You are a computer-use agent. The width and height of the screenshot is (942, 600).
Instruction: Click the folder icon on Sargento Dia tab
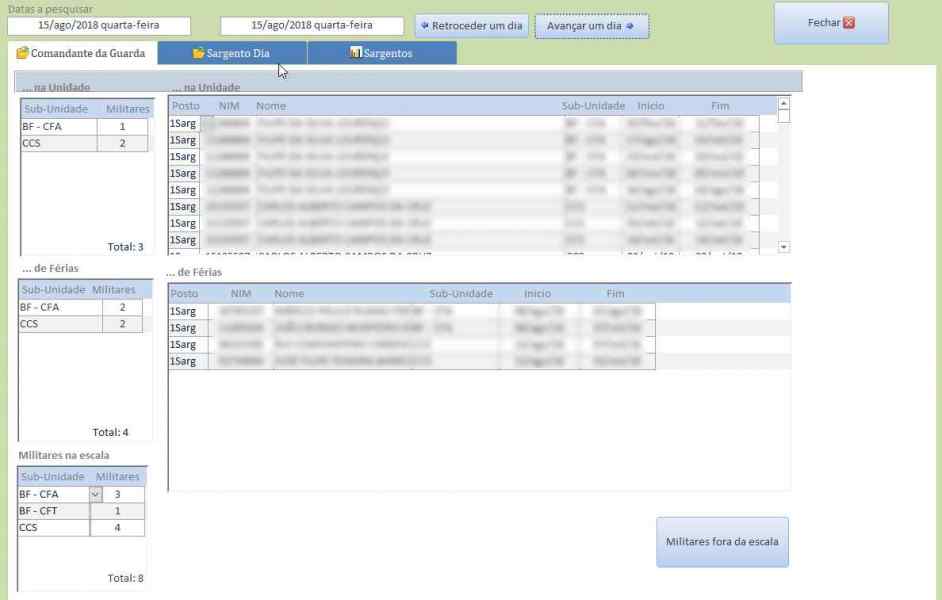198,53
